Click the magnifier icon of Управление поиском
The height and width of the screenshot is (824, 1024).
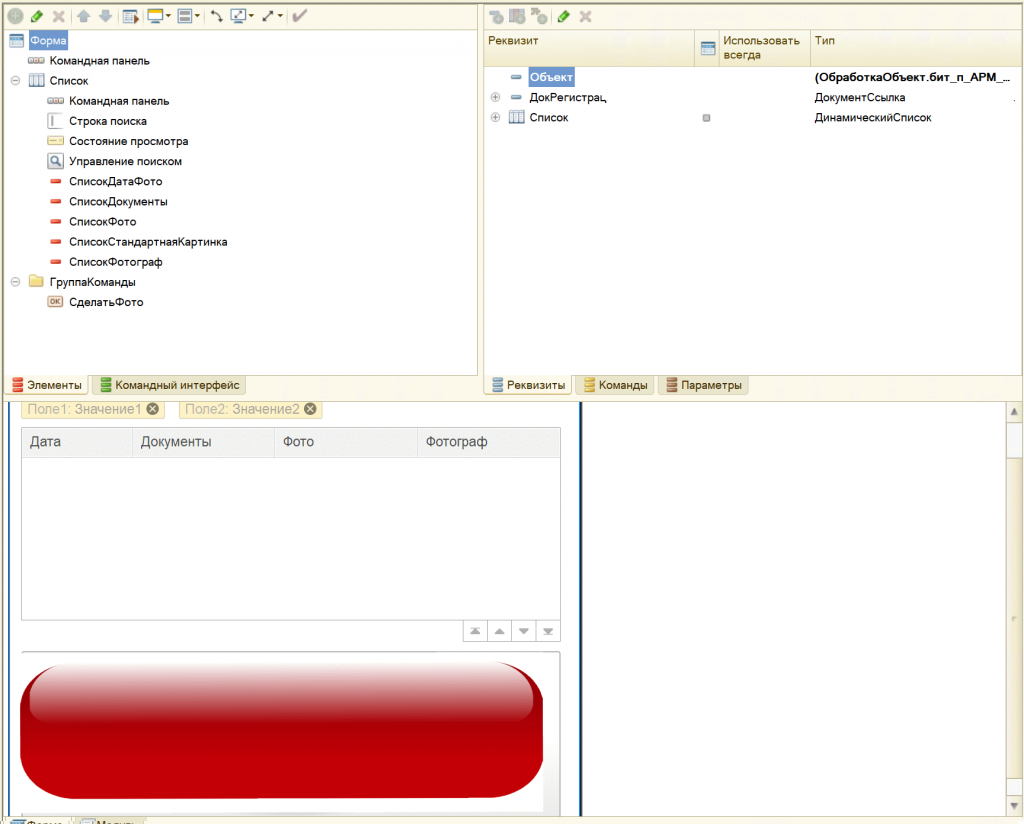click(x=56, y=161)
